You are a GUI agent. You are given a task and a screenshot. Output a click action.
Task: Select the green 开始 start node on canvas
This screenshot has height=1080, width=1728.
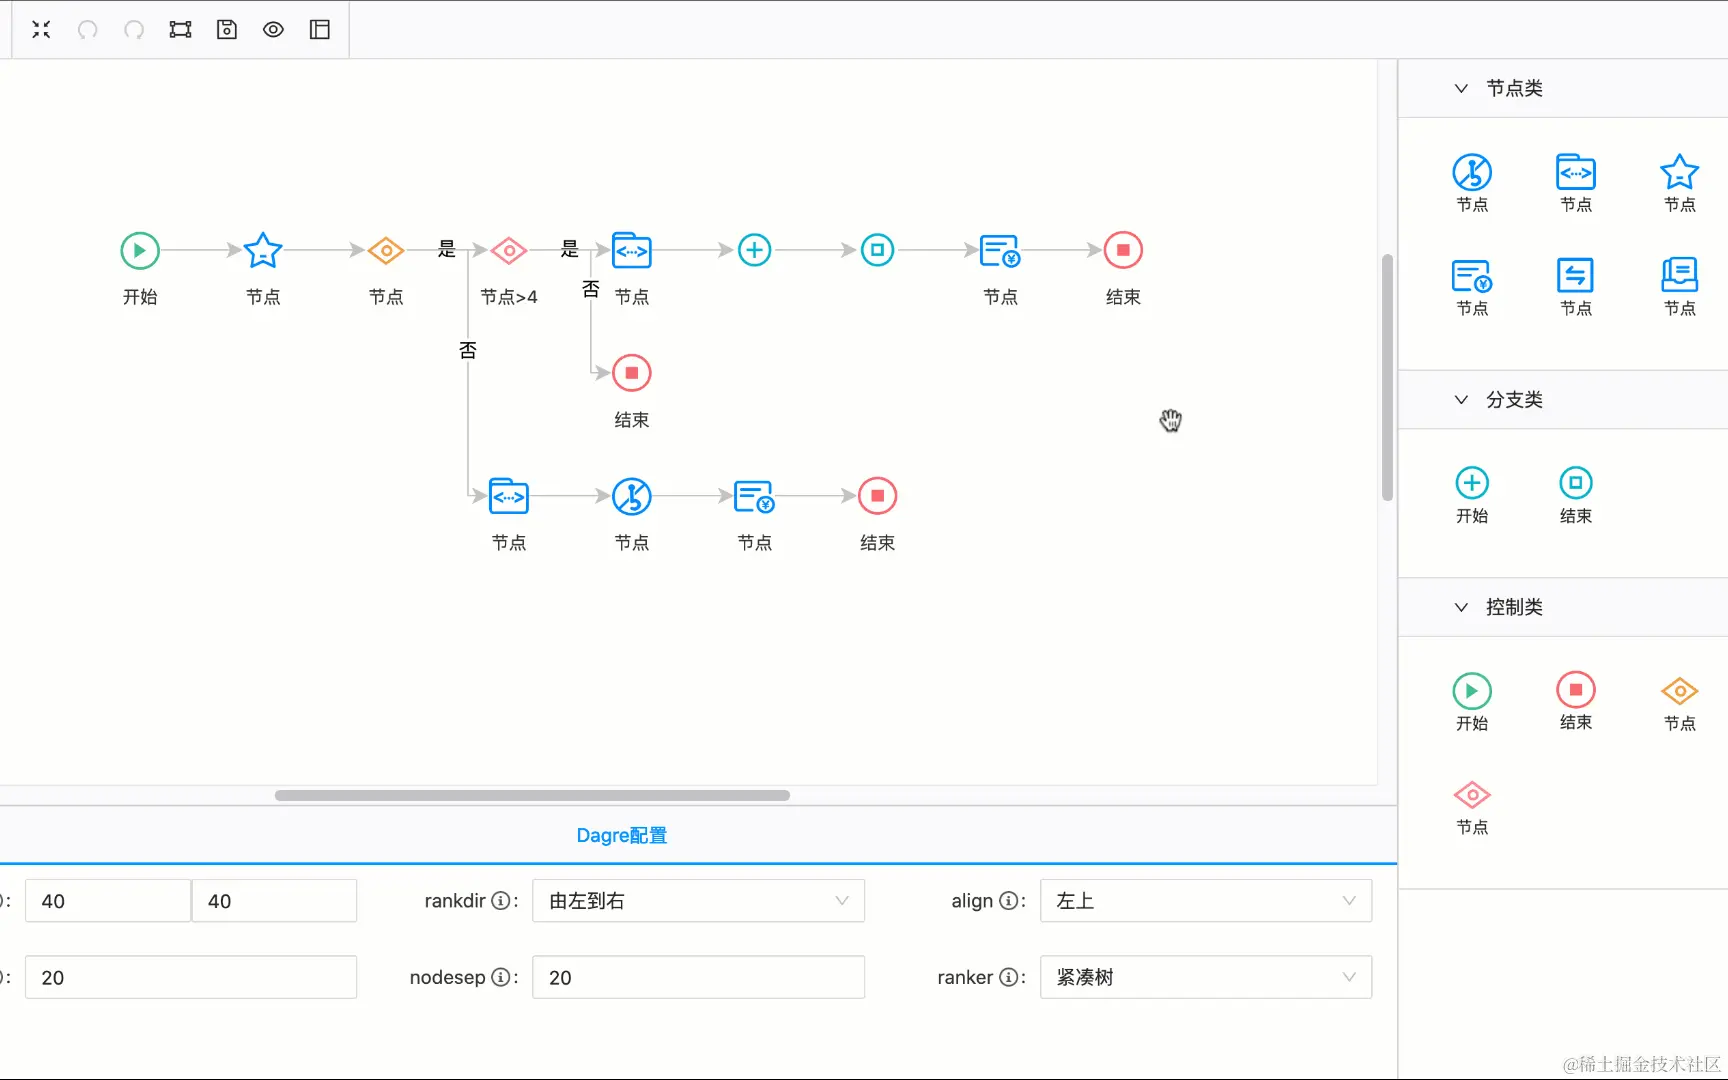(140, 250)
